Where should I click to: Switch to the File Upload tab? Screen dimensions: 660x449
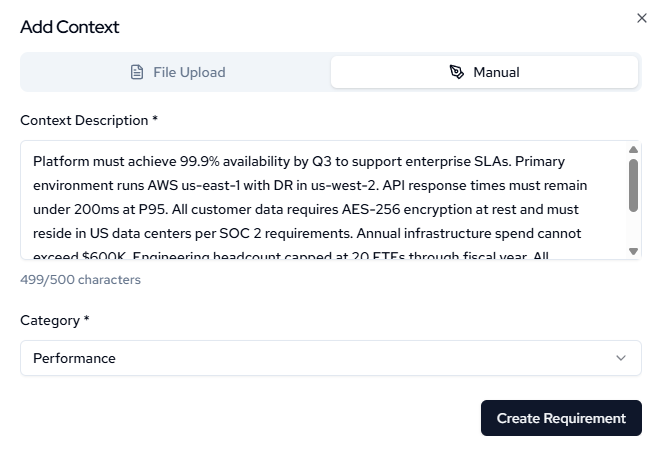(x=178, y=72)
